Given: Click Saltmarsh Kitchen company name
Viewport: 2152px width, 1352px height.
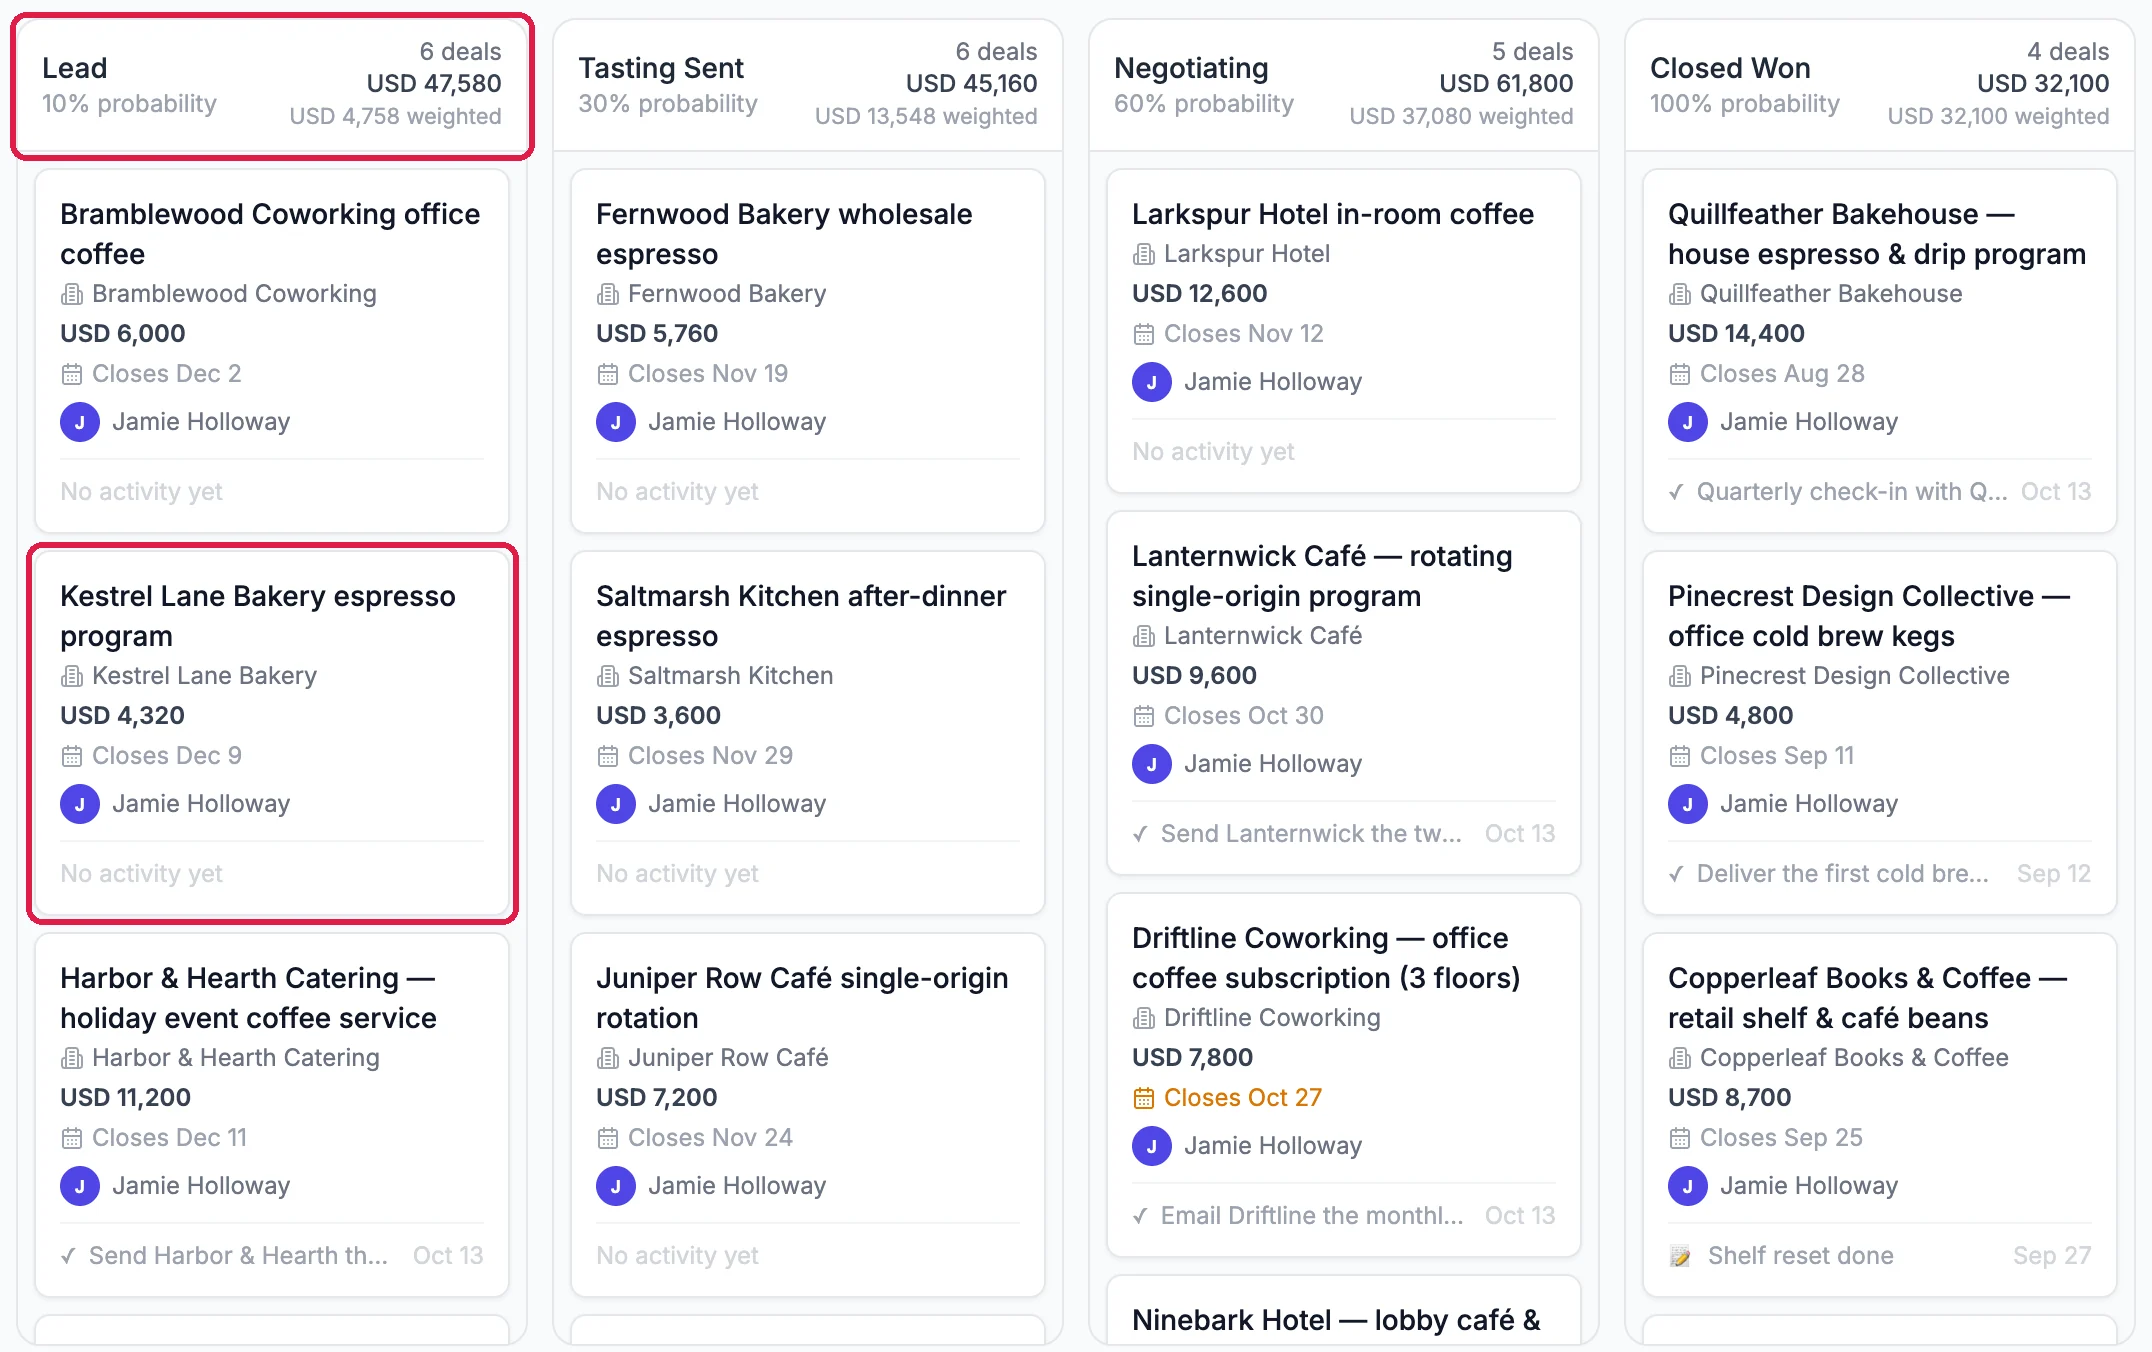Looking at the screenshot, I should point(730,676).
